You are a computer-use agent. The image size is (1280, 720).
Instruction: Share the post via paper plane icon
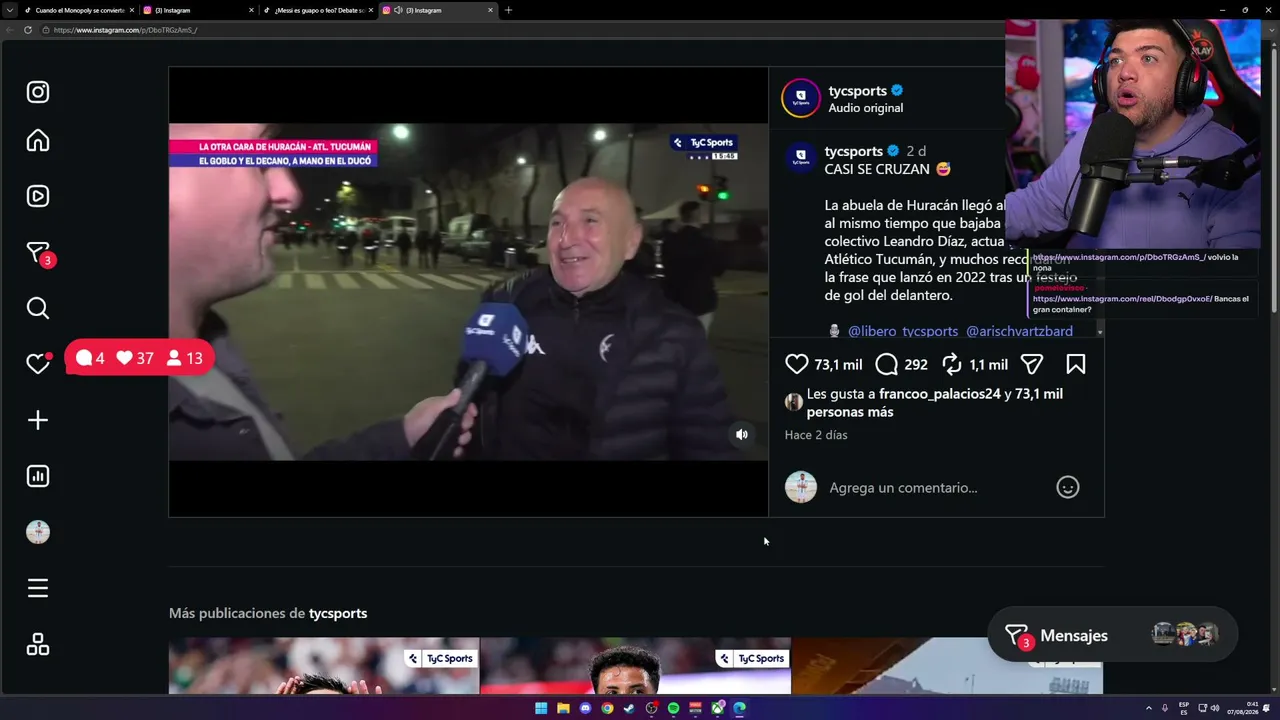[1032, 364]
